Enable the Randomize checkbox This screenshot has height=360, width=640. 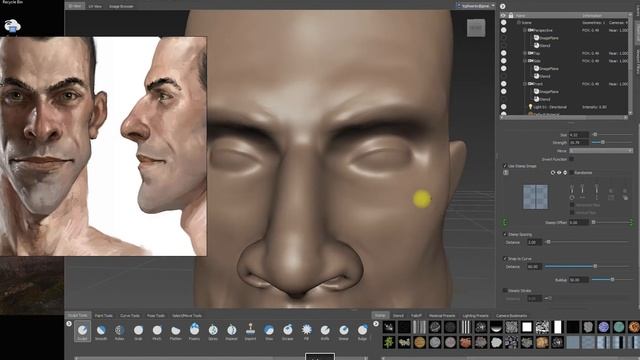pos(571,173)
